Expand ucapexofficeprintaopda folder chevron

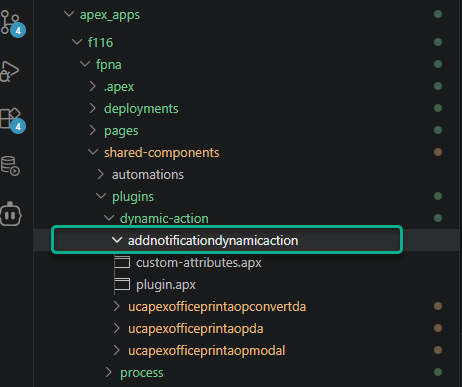tap(116, 328)
